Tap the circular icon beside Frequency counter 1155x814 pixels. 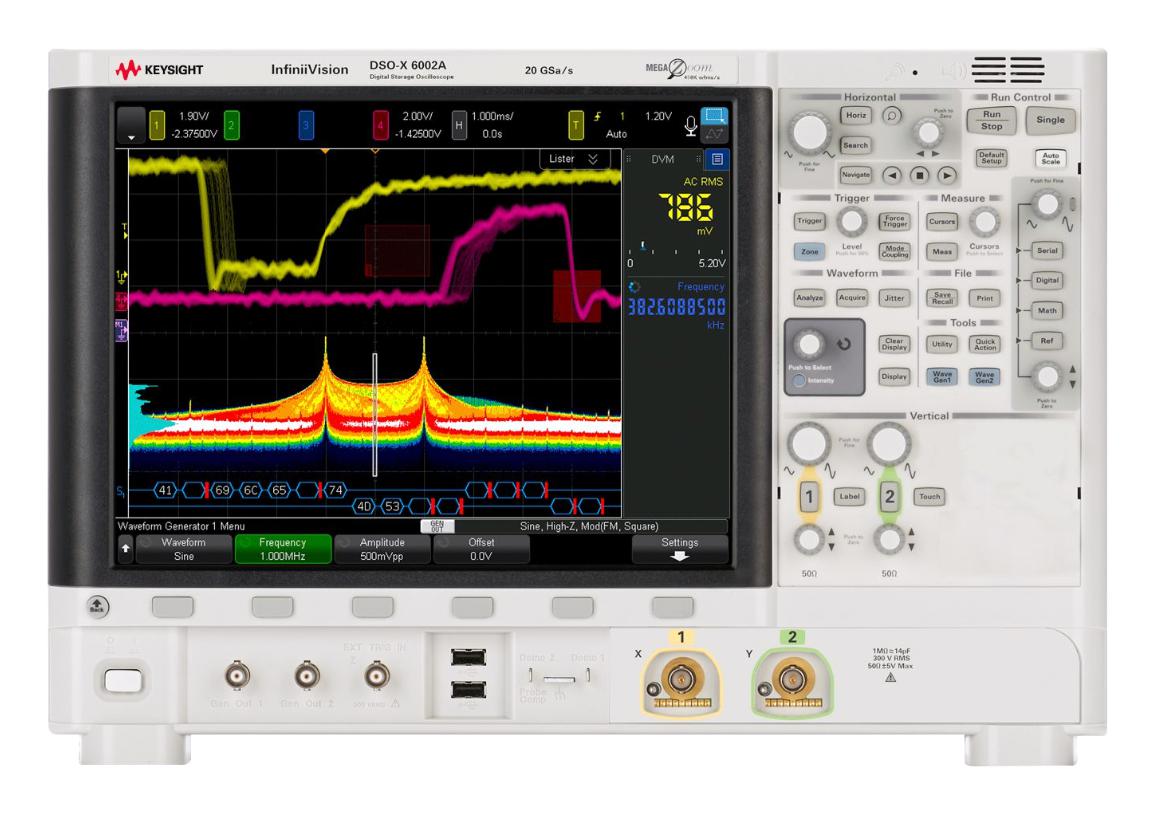(x=634, y=287)
